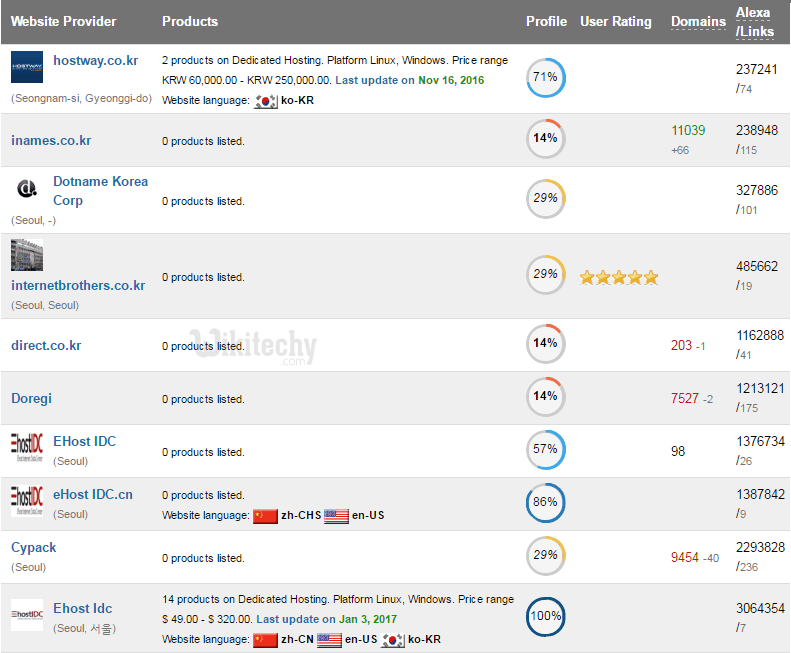Click the Korean flag in hostway row
Image resolution: width=791 pixels, height=653 pixels.
[265, 101]
